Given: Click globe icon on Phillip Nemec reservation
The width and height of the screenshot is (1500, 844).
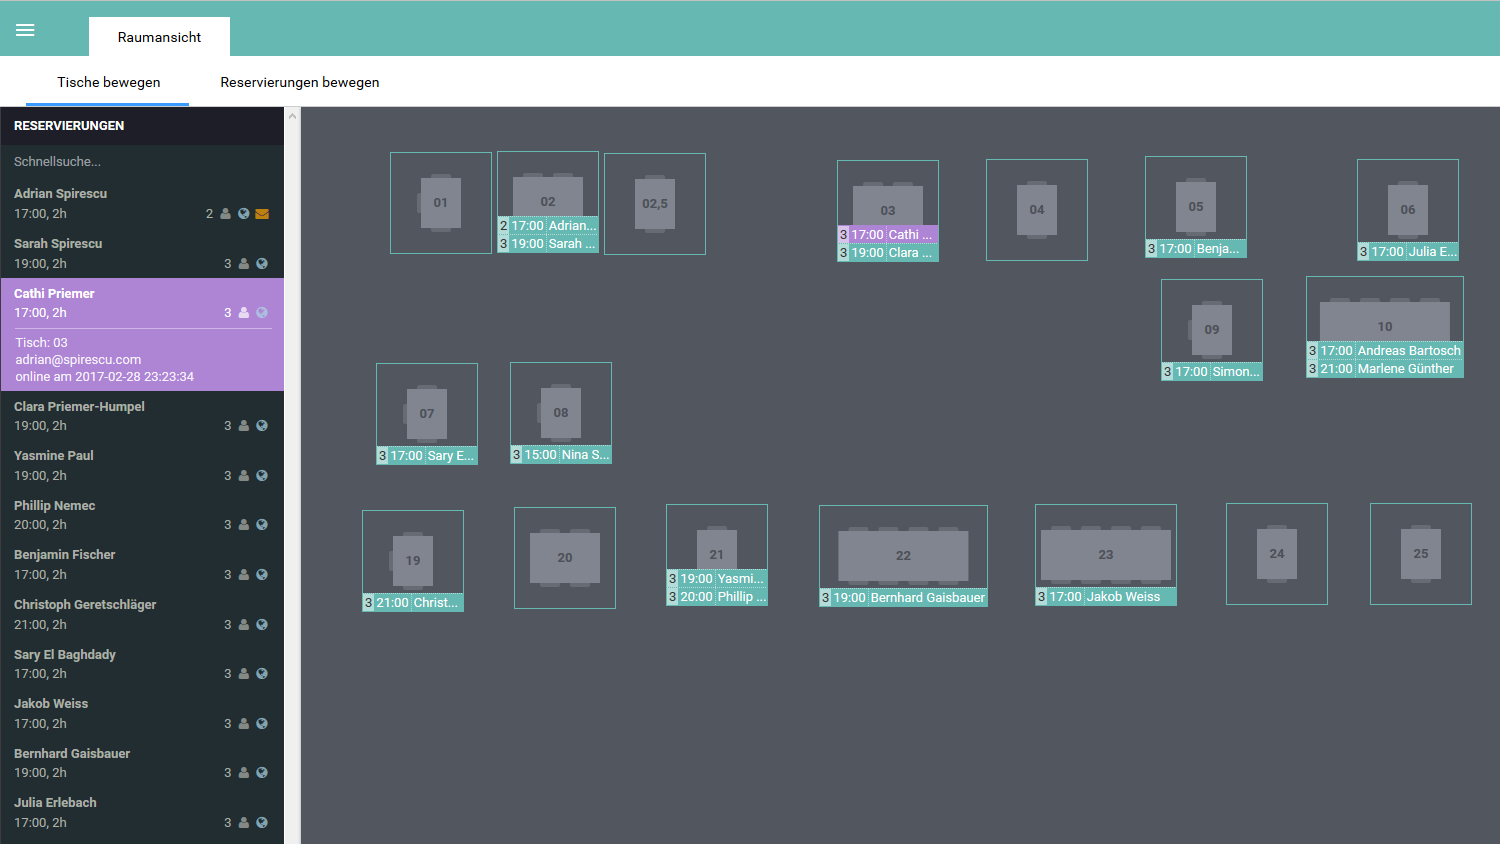Looking at the screenshot, I should (262, 525).
